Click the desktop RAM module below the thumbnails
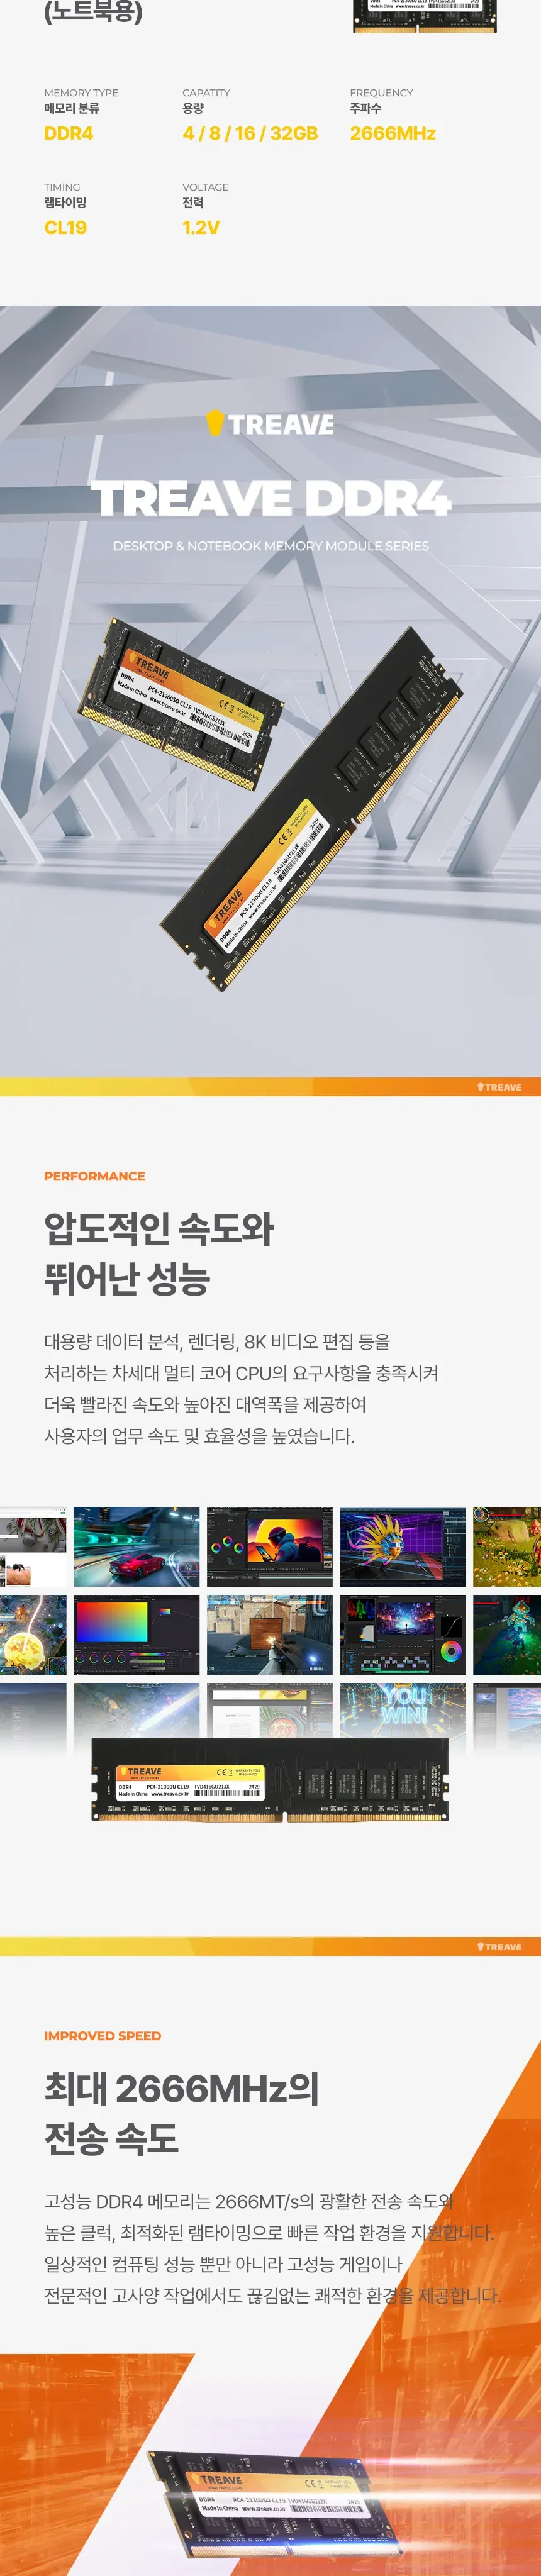 click(x=270, y=1779)
